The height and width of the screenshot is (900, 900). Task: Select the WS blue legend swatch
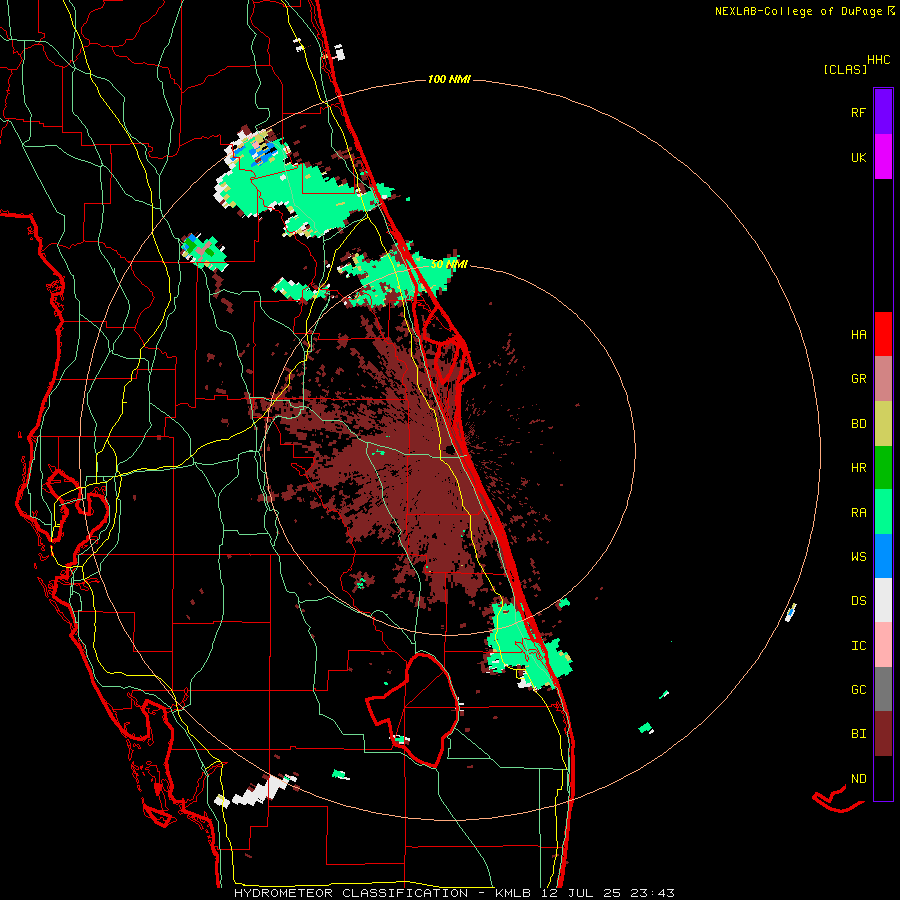(883, 556)
